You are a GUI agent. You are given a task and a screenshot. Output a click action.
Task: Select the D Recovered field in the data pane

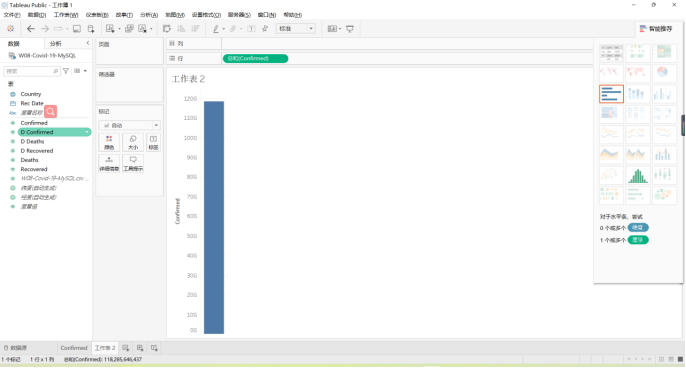[x=37, y=151]
